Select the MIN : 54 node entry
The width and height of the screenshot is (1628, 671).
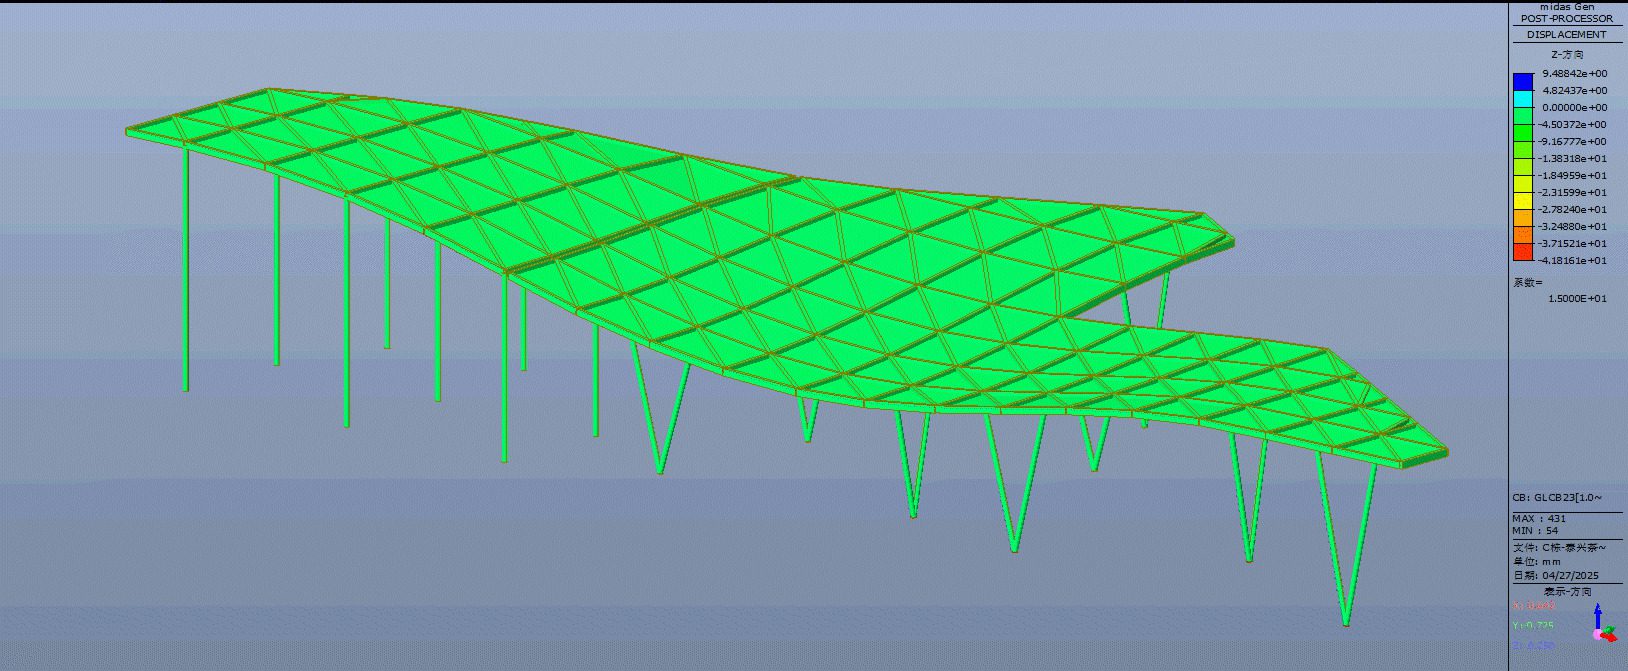[x=1535, y=531]
